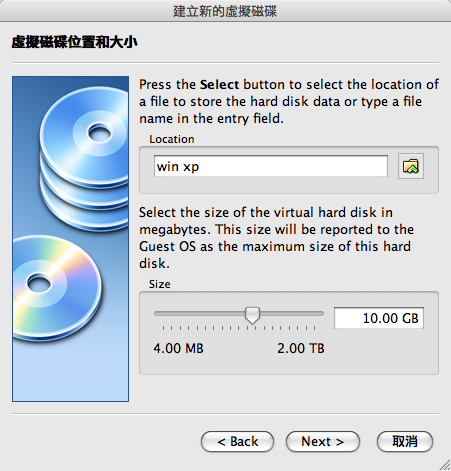This screenshot has width=451, height=471.
Task: Click slider track left of the thumb
Action: pos(200,313)
